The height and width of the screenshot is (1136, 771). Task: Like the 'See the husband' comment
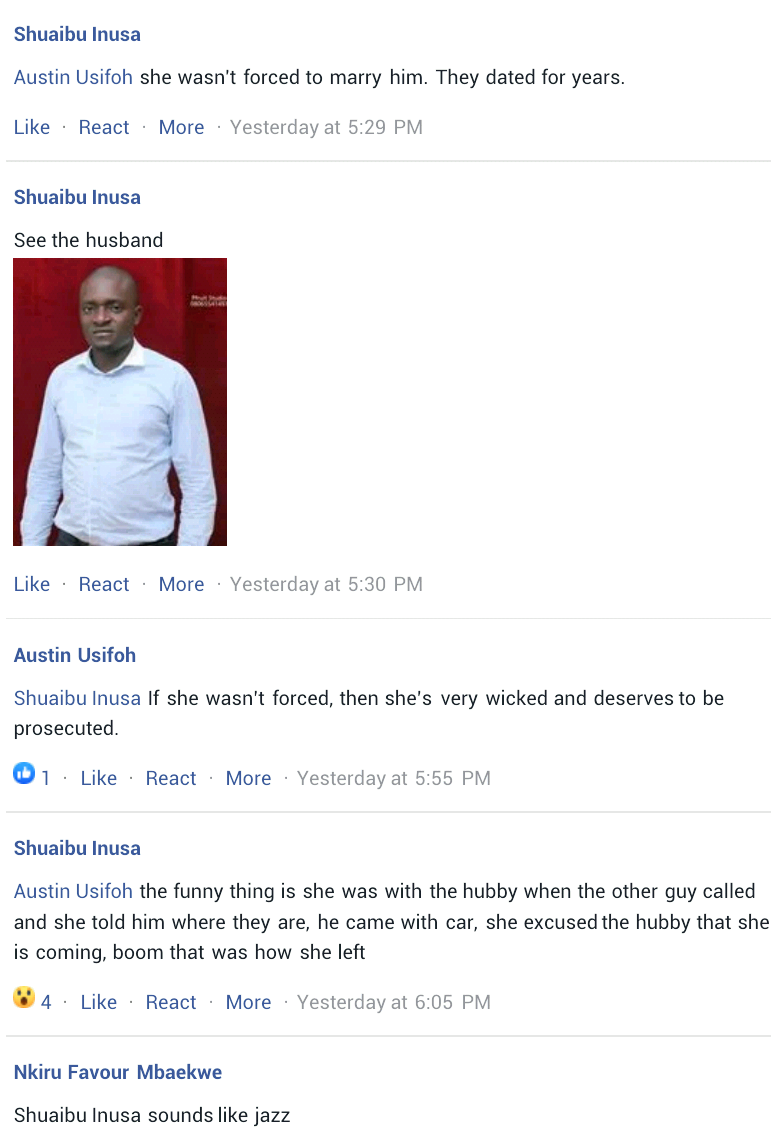(x=32, y=584)
